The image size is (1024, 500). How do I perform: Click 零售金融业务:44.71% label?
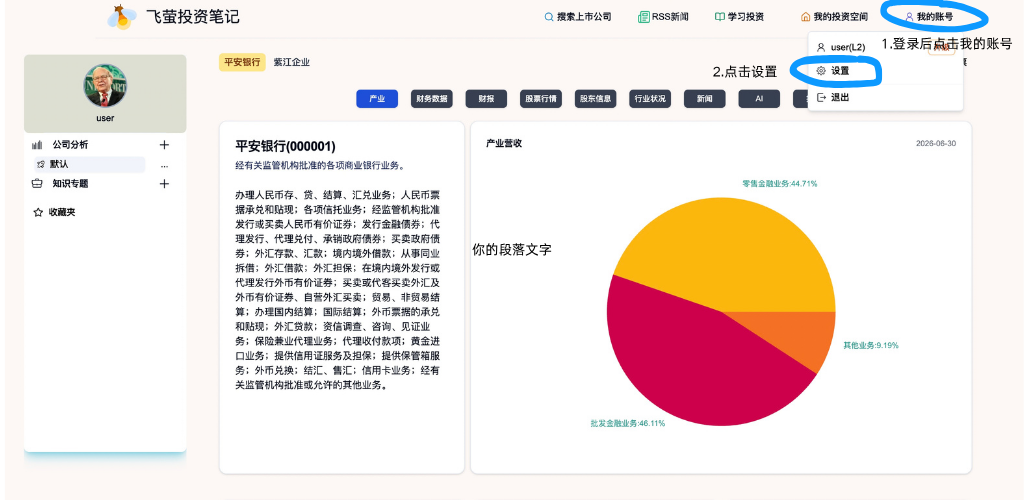(x=779, y=183)
